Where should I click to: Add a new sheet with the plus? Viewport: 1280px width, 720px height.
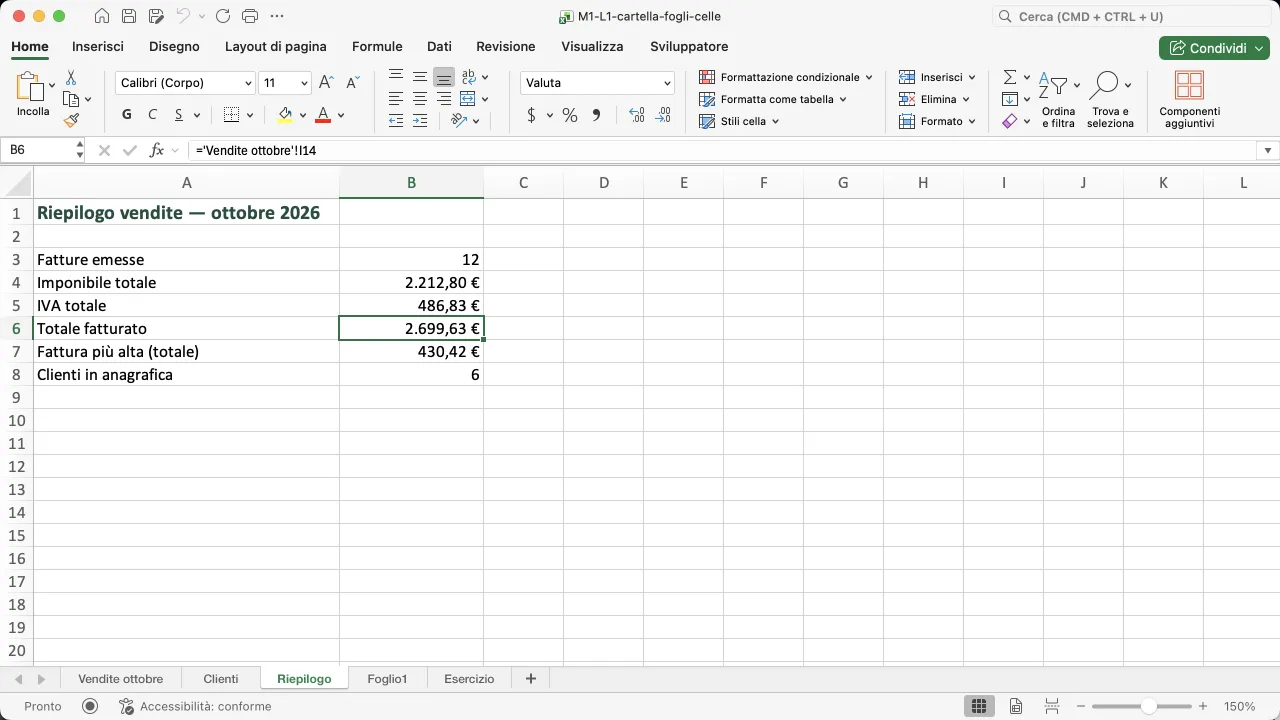(531, 678)
